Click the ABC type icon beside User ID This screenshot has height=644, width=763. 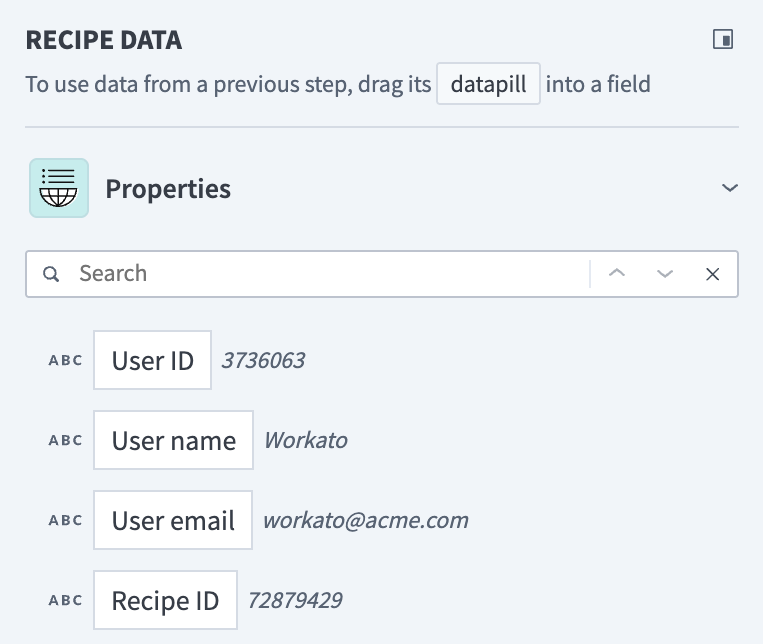click(x=66, y=360)
